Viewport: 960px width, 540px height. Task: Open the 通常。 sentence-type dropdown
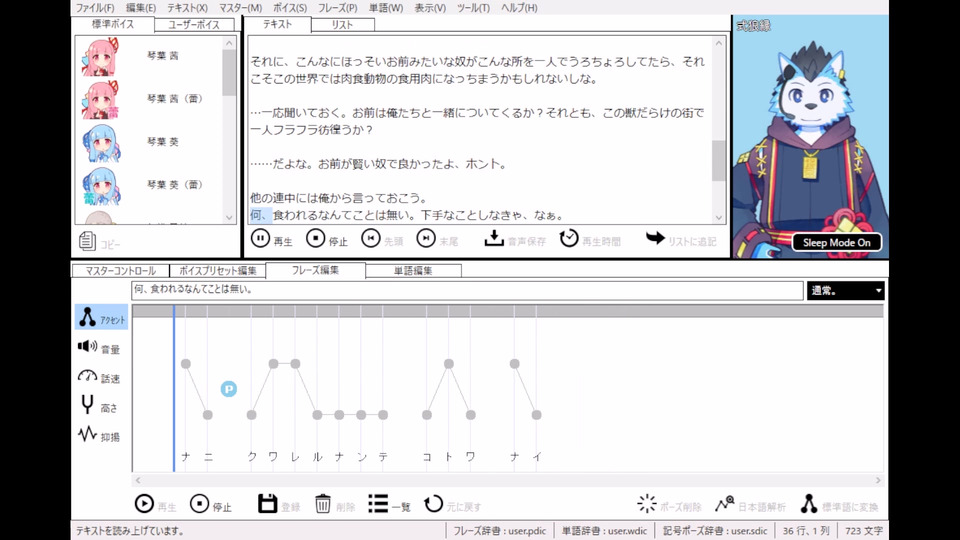tap(846, 290)
